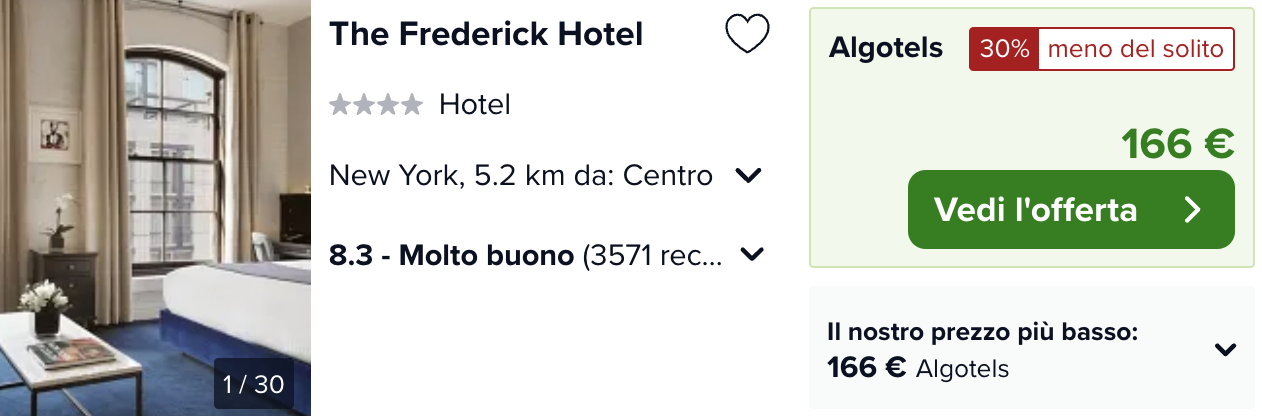Click the green 166 € price
This screenshot has width=1262, height=416.
pos(1178,145)
